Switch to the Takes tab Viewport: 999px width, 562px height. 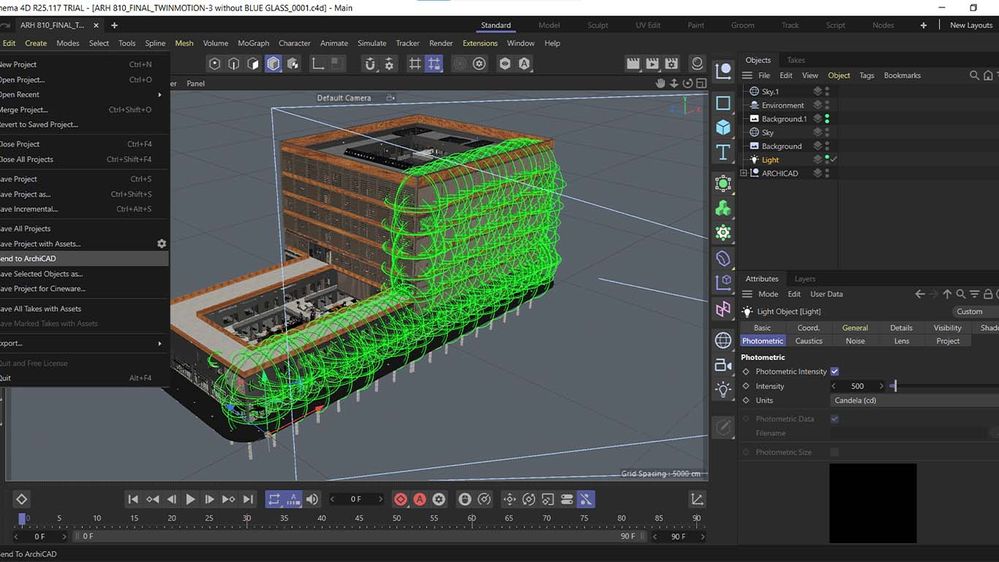tap(796, 60)
